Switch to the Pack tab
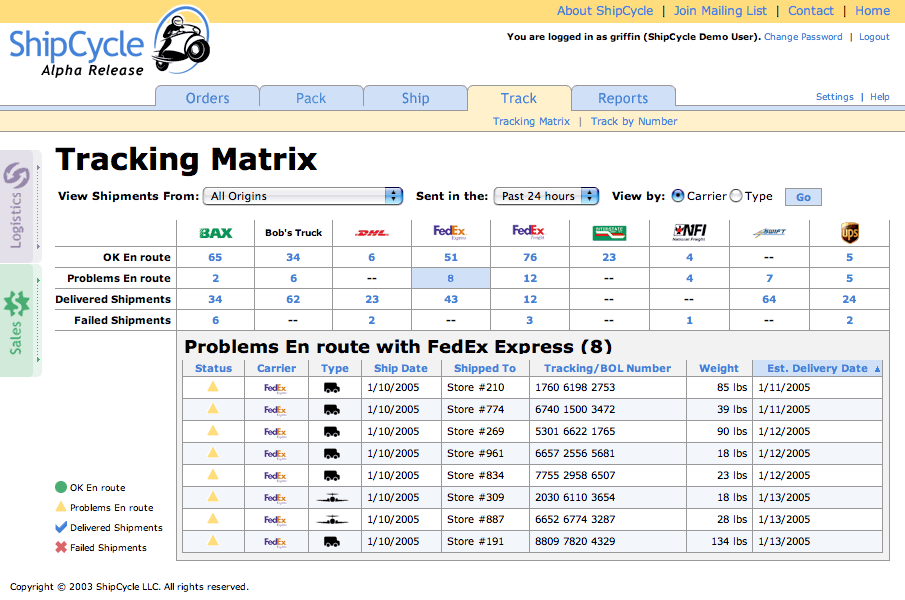Viewport: 905px width, 600px height. (311, 98)
